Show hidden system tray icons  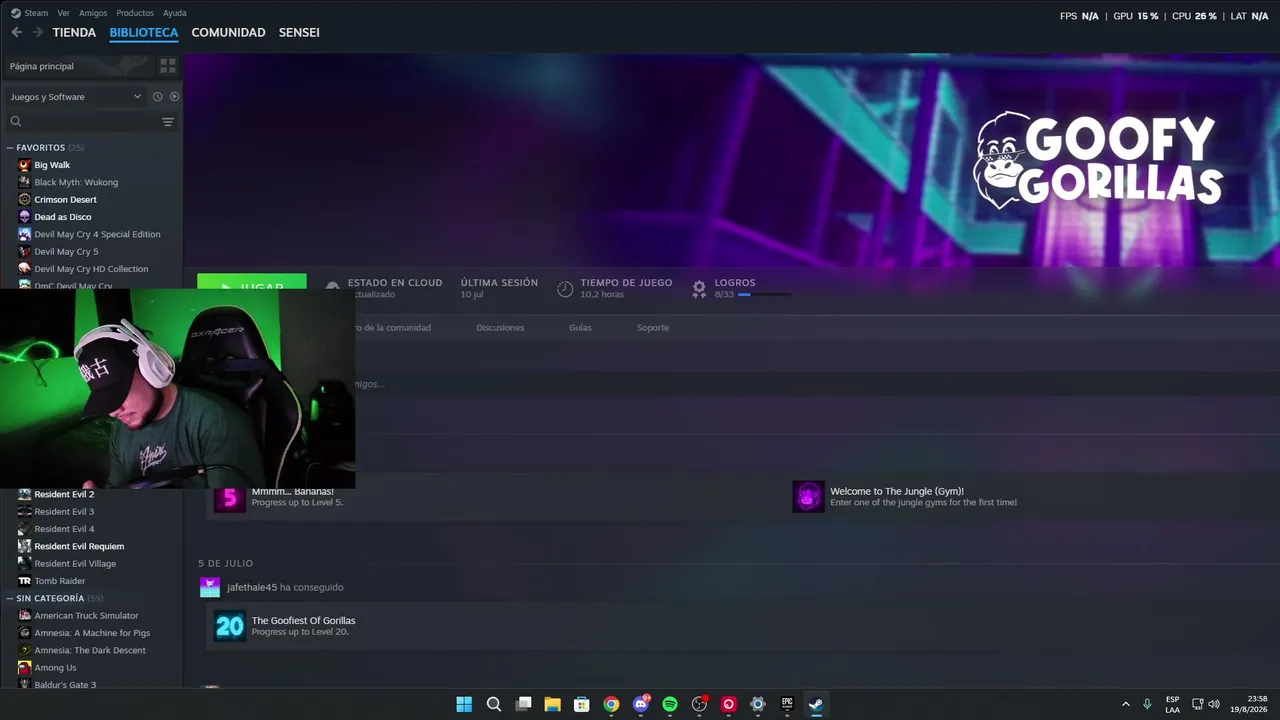pyautogui.click(x=1126, y=704)
